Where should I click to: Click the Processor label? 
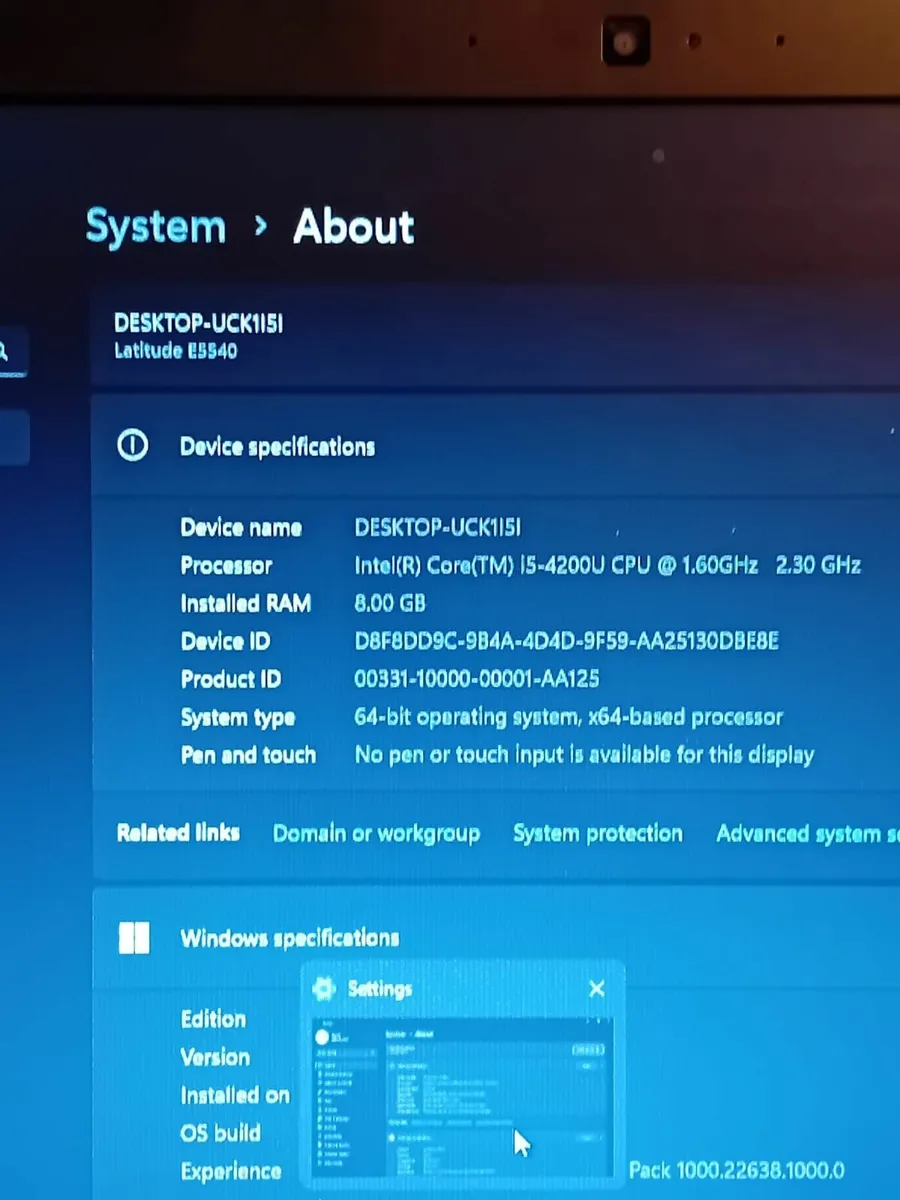click(226, 565)
